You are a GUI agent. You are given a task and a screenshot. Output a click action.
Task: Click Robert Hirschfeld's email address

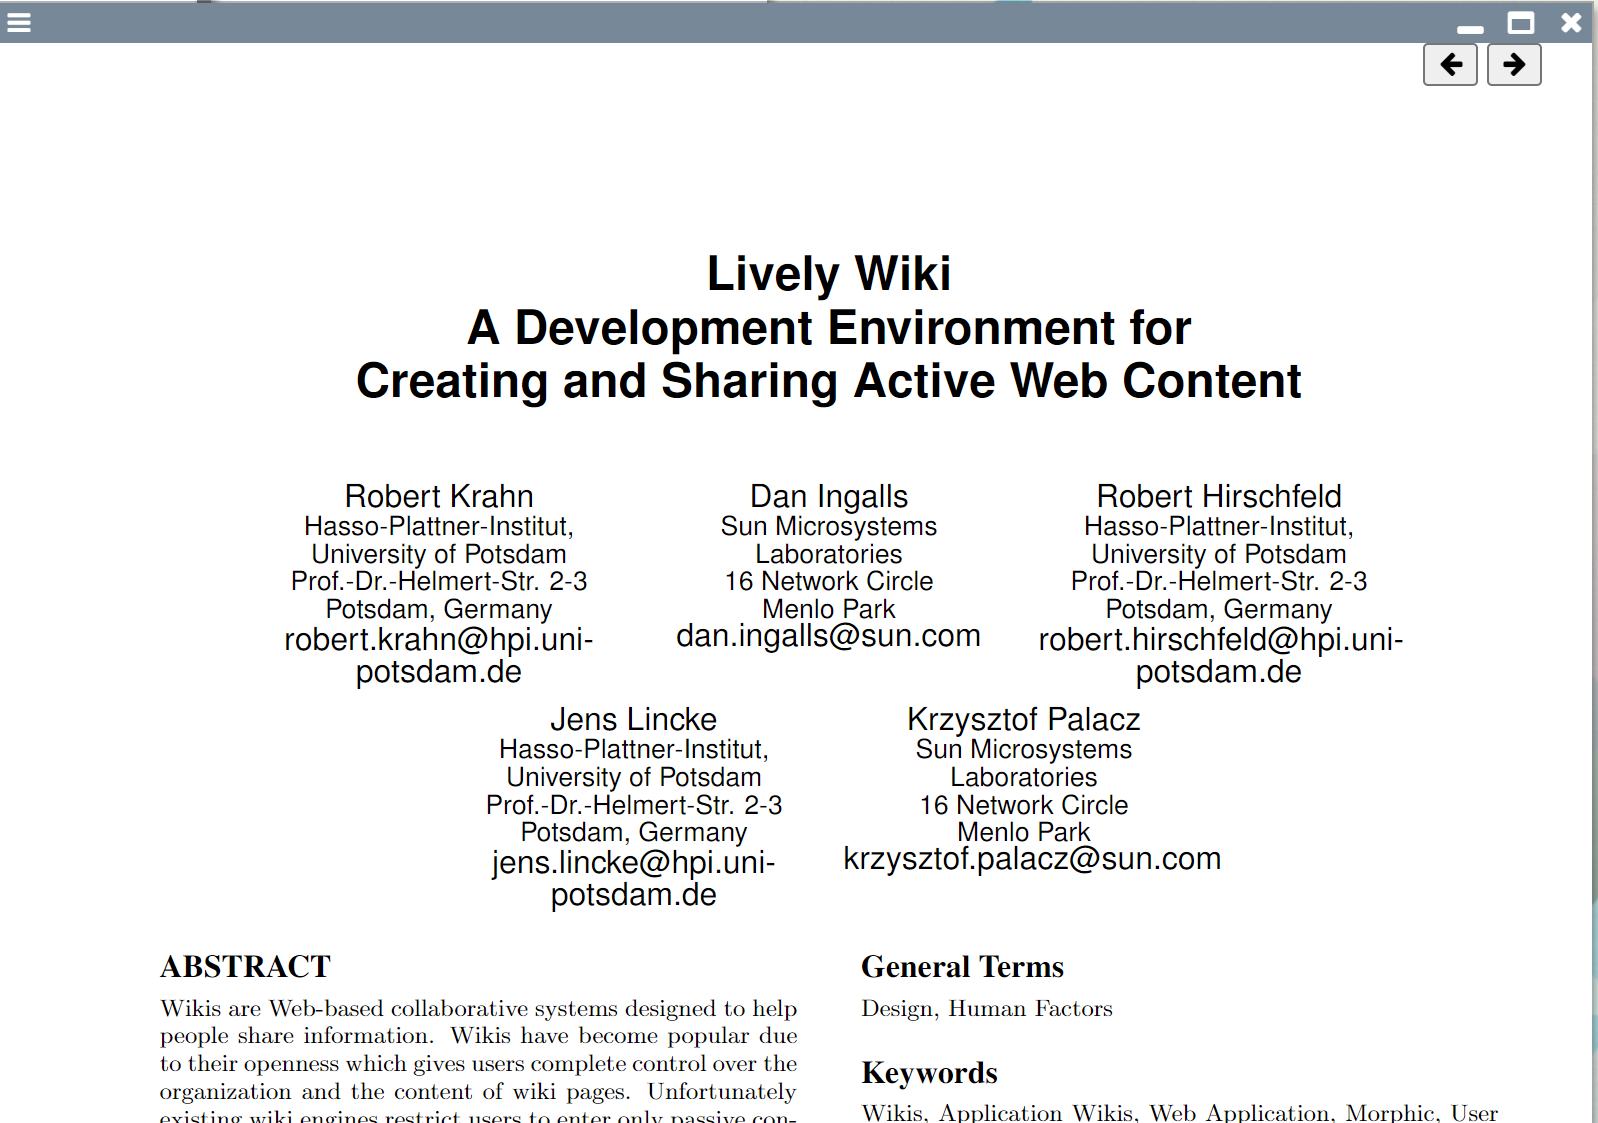(1220, 655)
